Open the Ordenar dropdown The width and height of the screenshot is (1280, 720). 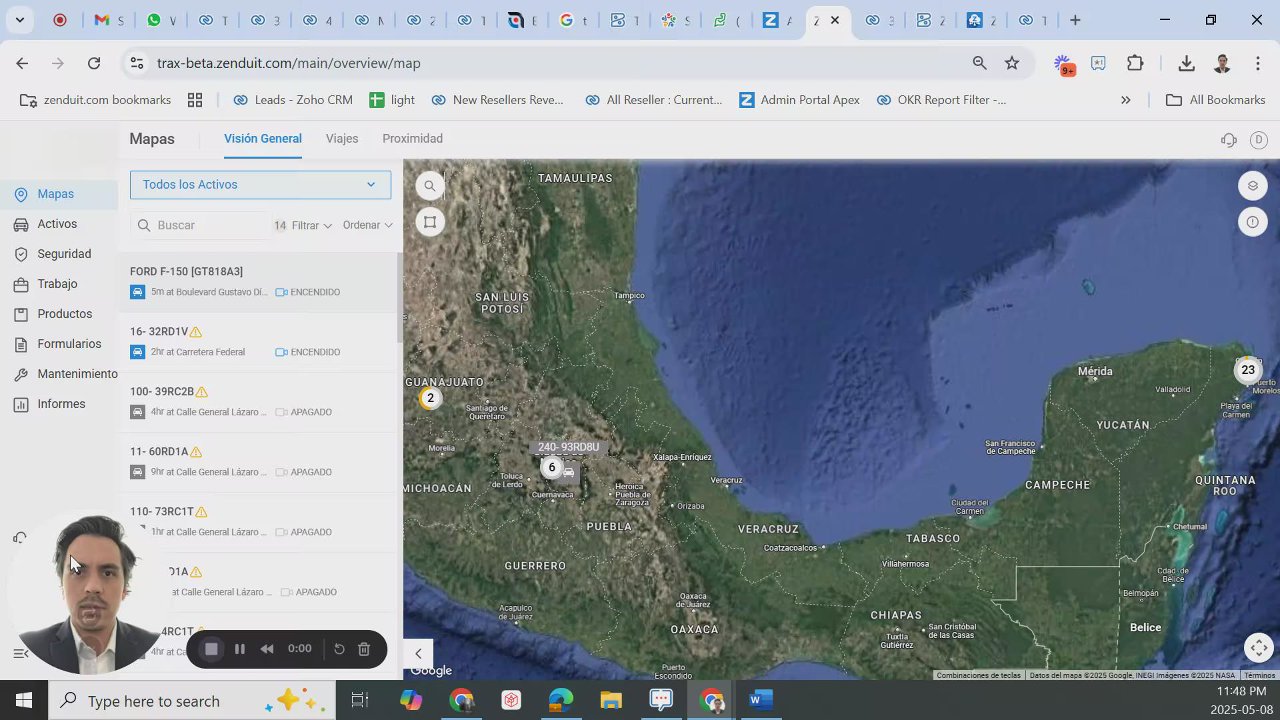(368, 226)
